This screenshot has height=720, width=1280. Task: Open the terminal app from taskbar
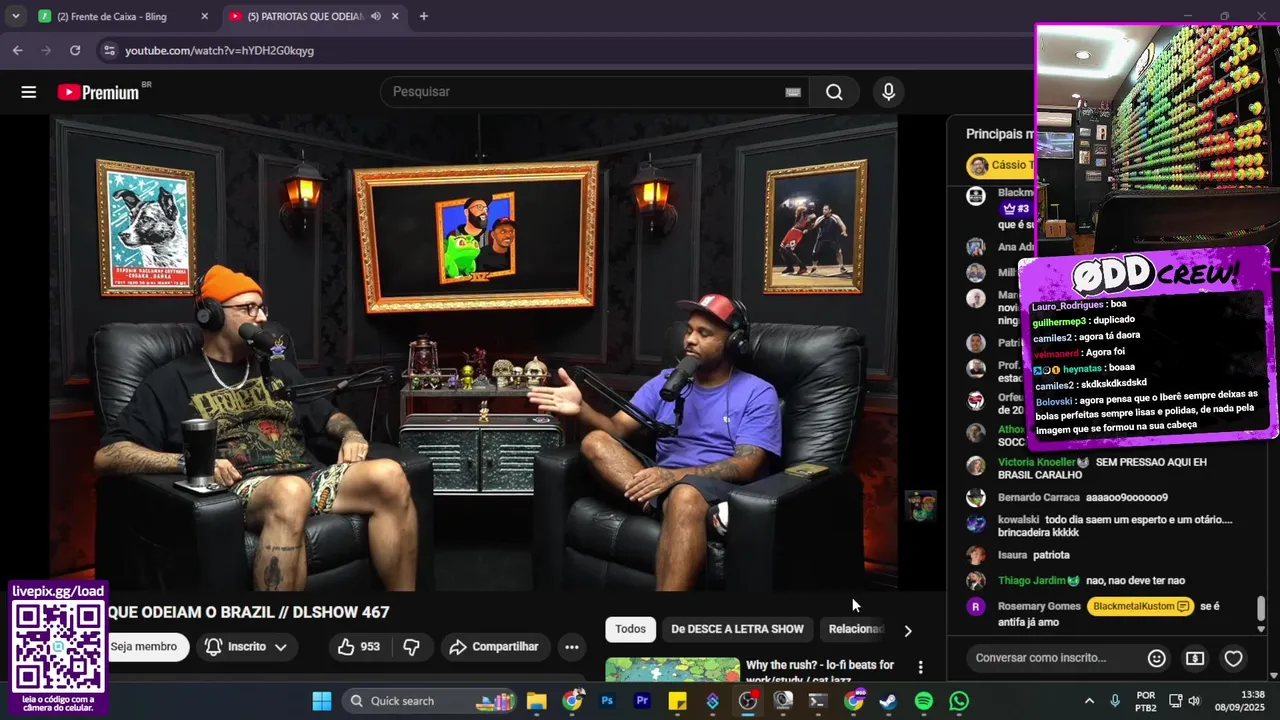[x=818, y=701]
